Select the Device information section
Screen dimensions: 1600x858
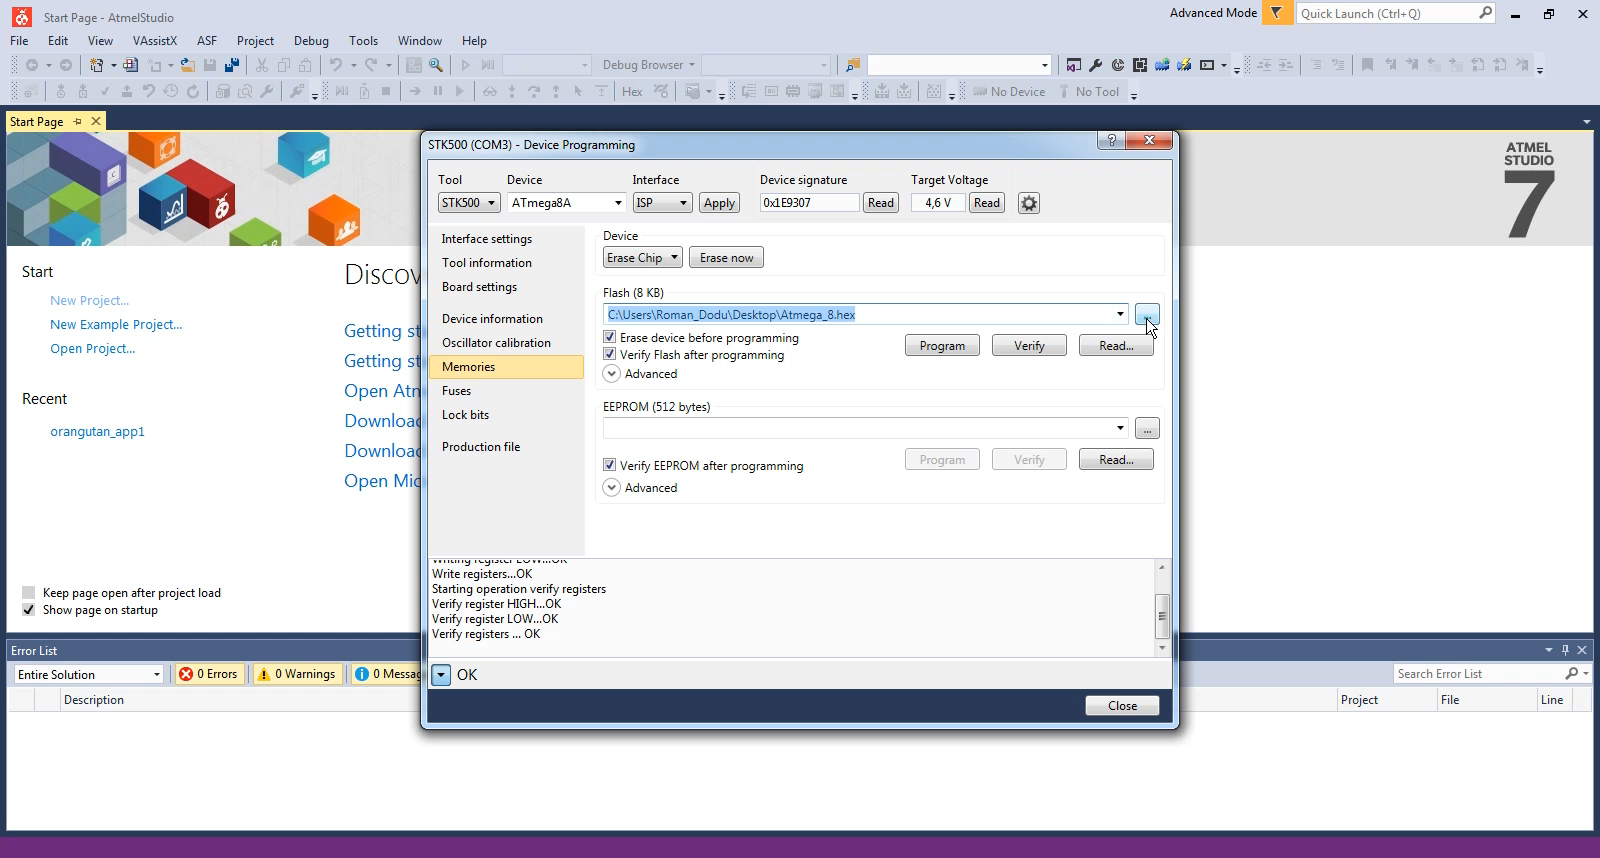tap(506, 319)
